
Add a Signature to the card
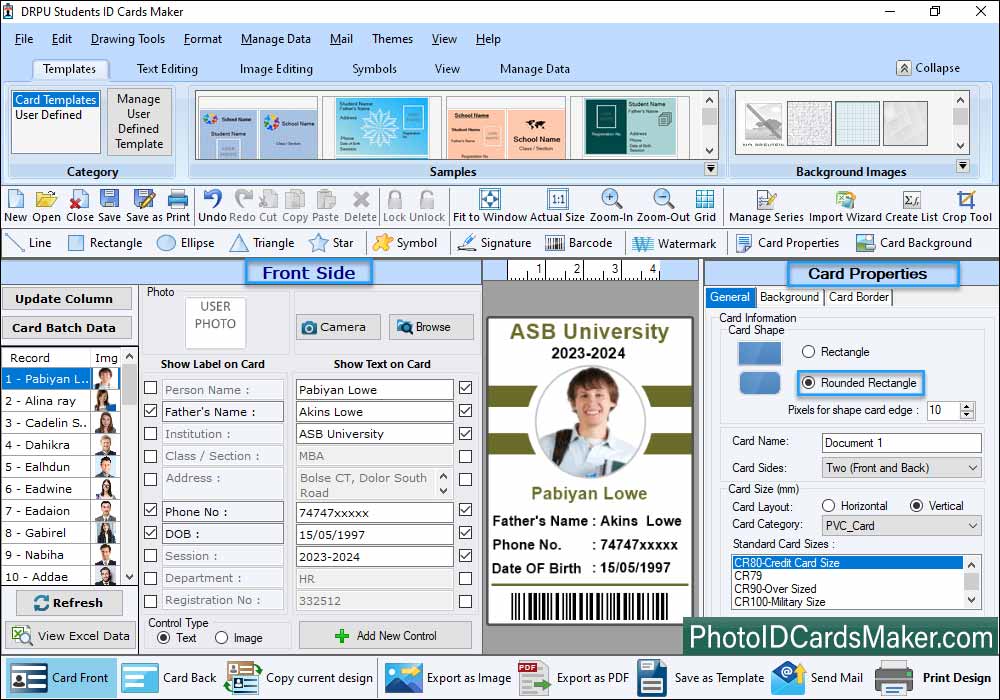pyautogui.click(x=494, y=243)
